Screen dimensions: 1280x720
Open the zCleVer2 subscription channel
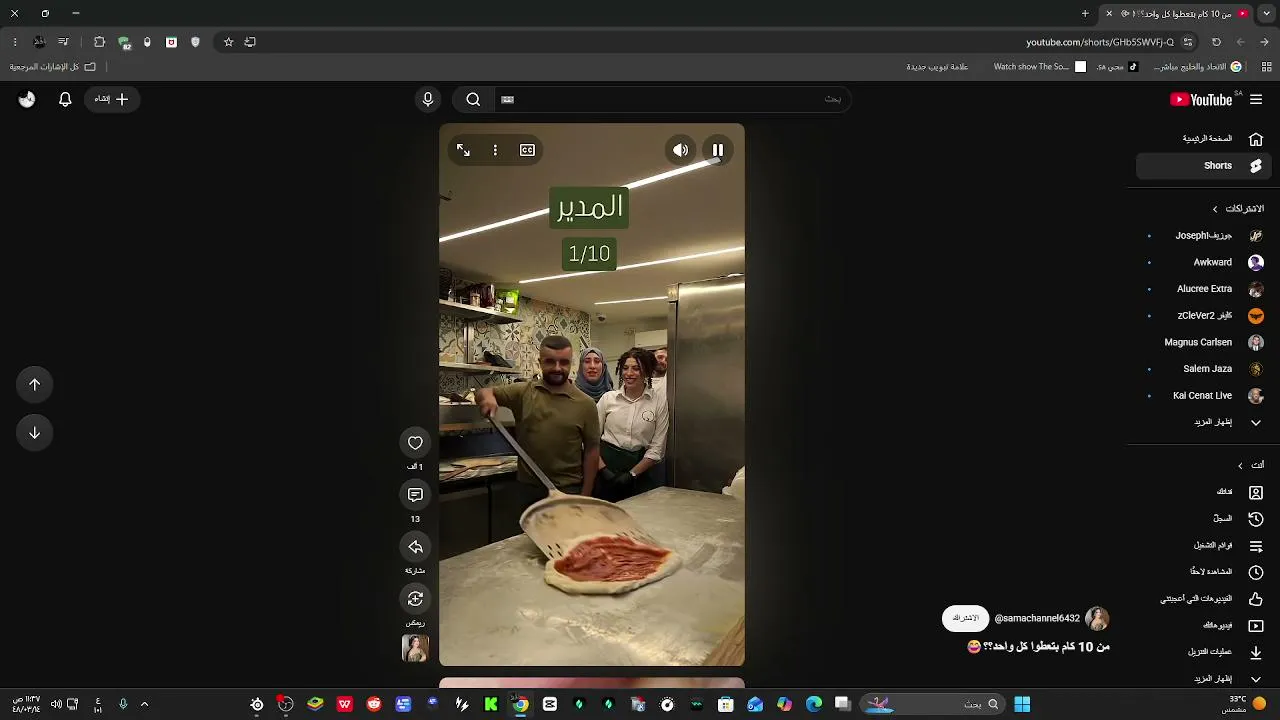(x=1204, y=316)
